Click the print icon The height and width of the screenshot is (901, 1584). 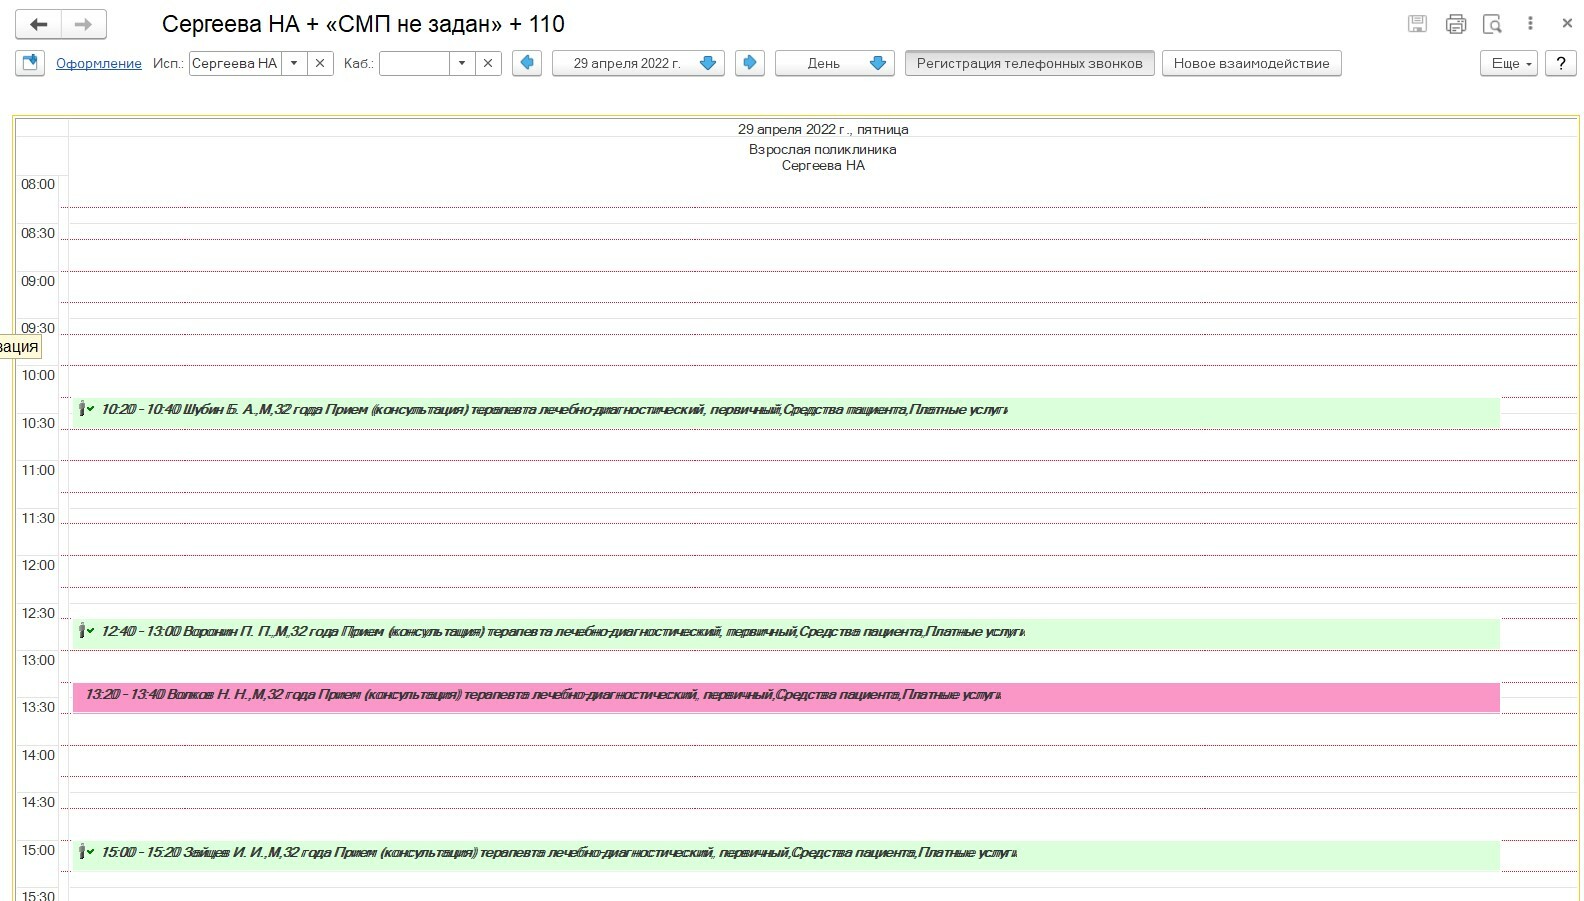pyautogui.click(x=1456, y=24)
